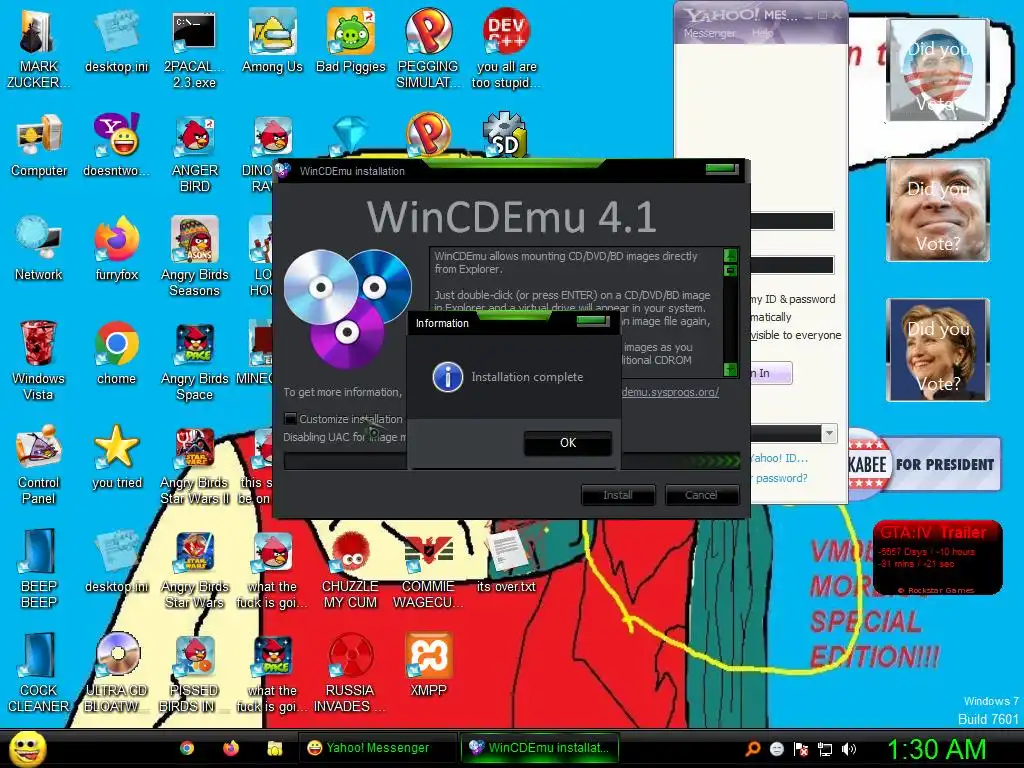The image size is (1024, 768).
Task: Click the WinCDEmu description scrollbar down arrow
Action: (x=730, y=370)
